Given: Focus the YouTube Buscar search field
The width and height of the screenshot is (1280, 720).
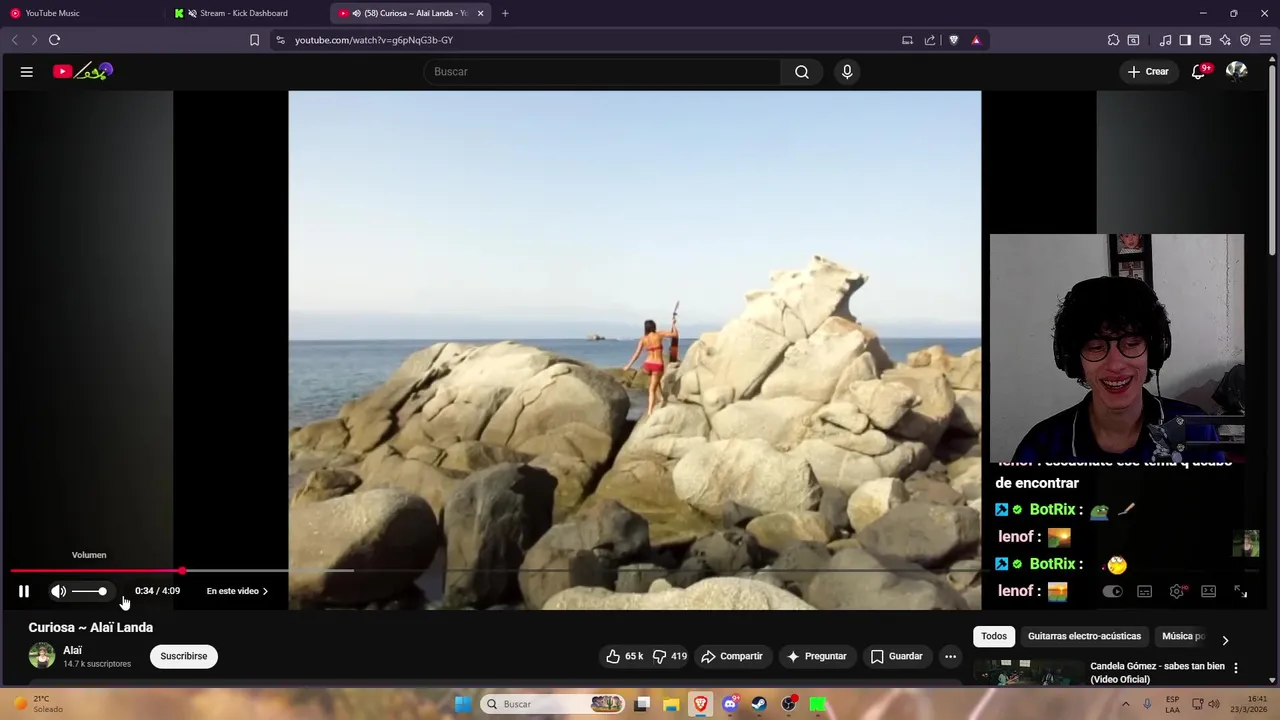Looking at the screenshot, I should click(603, 72).
